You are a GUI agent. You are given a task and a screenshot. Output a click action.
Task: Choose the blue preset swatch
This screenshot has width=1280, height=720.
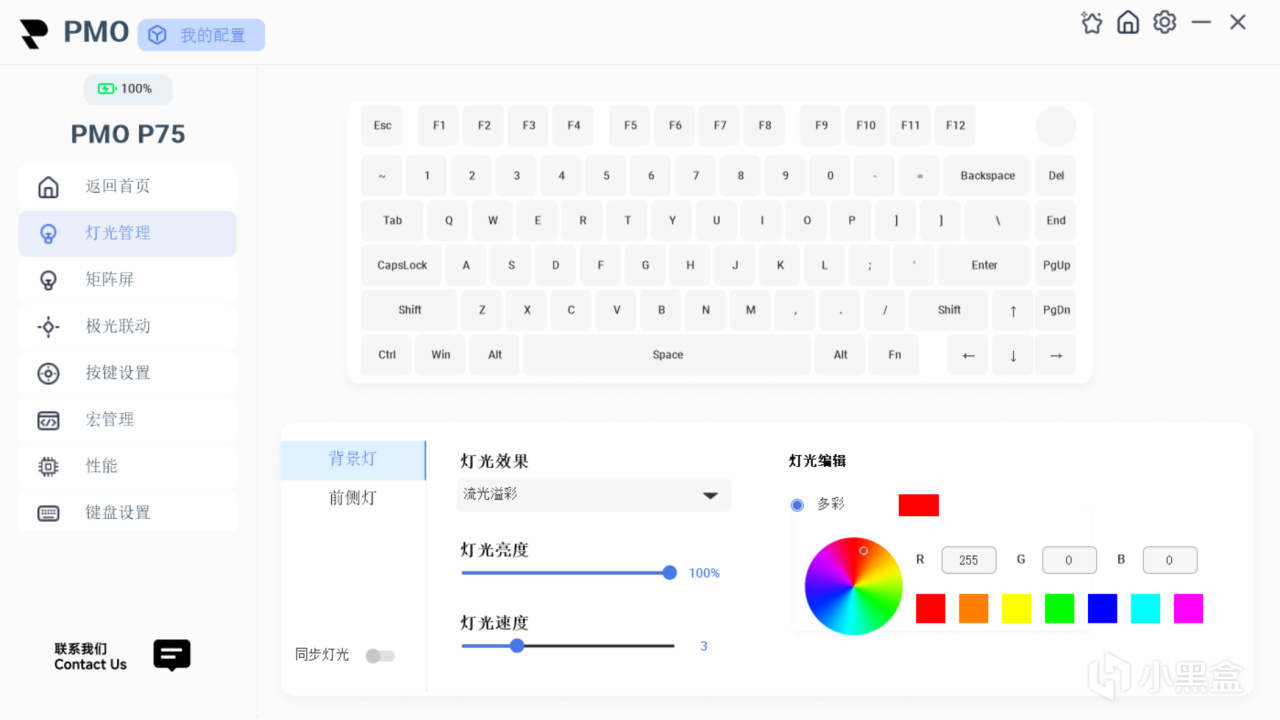1103,608
